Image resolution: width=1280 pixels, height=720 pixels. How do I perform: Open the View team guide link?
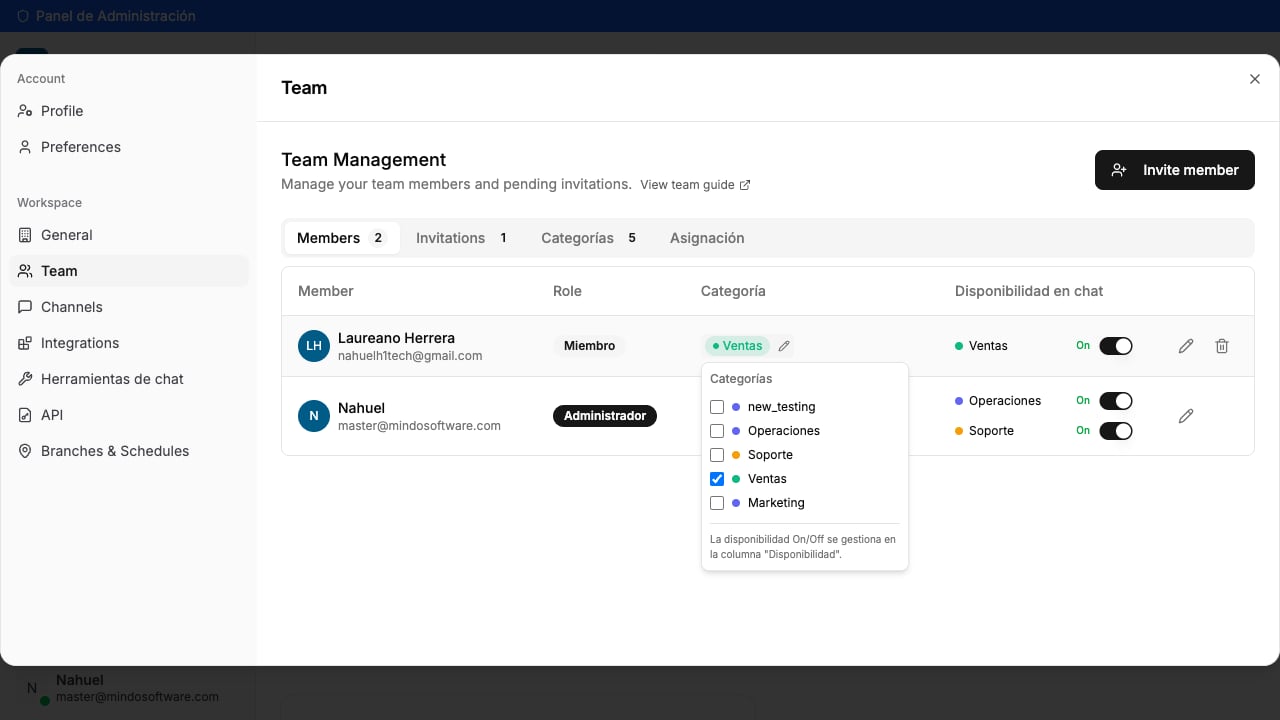[x=695, y=185]
